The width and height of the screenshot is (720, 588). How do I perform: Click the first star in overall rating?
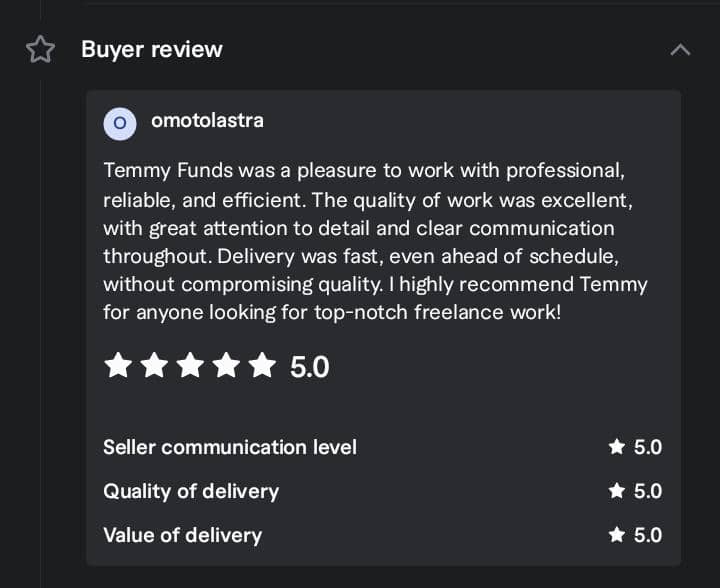(118, 366)
